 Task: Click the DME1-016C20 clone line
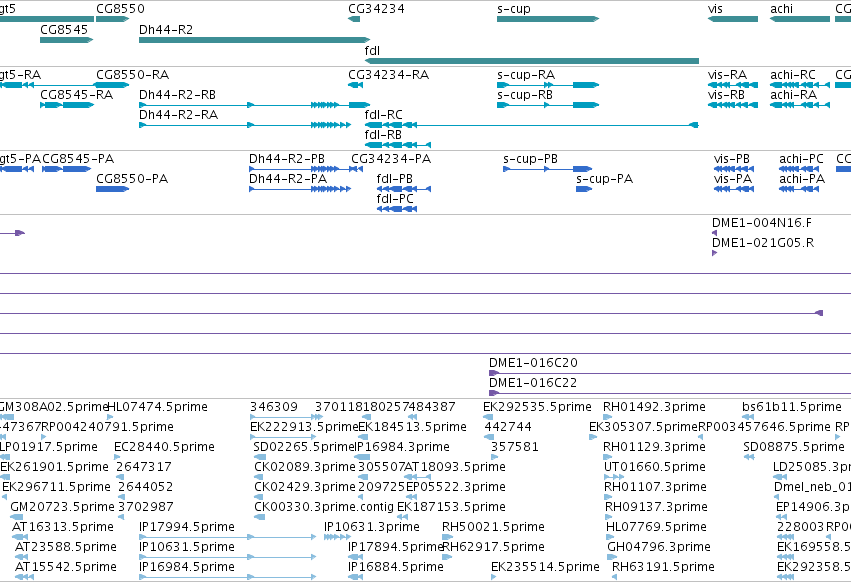pos(670,373)
